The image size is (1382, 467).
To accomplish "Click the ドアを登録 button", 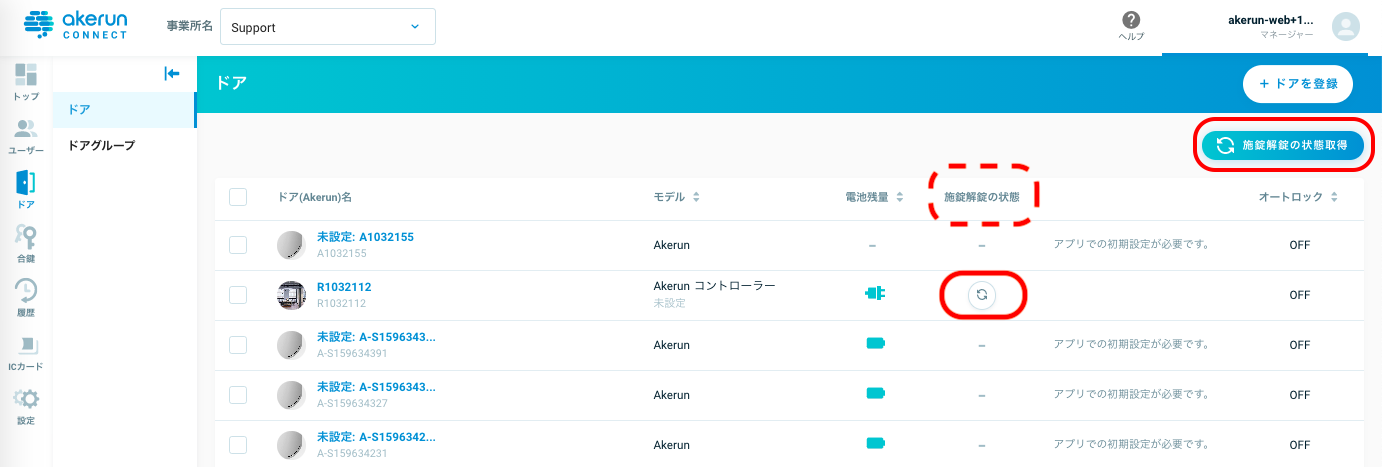I will click(1298, 84).
